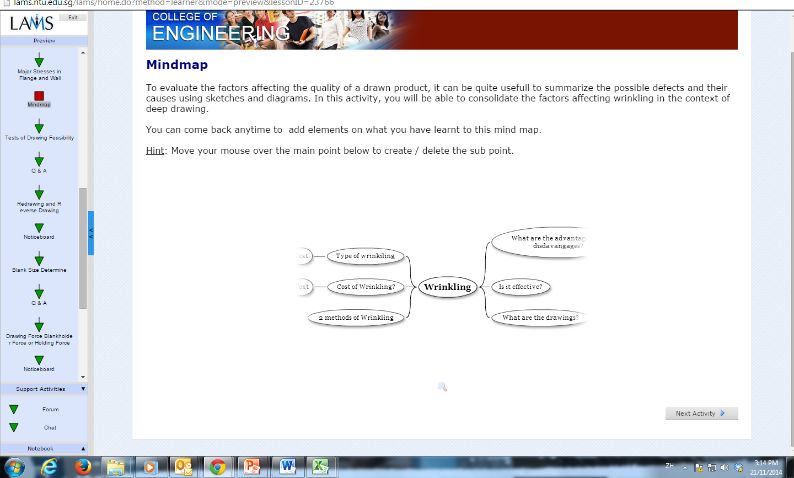Open Outlook from the taskbar
Viewport: 794px width, 478px height.
coord(183,467)
